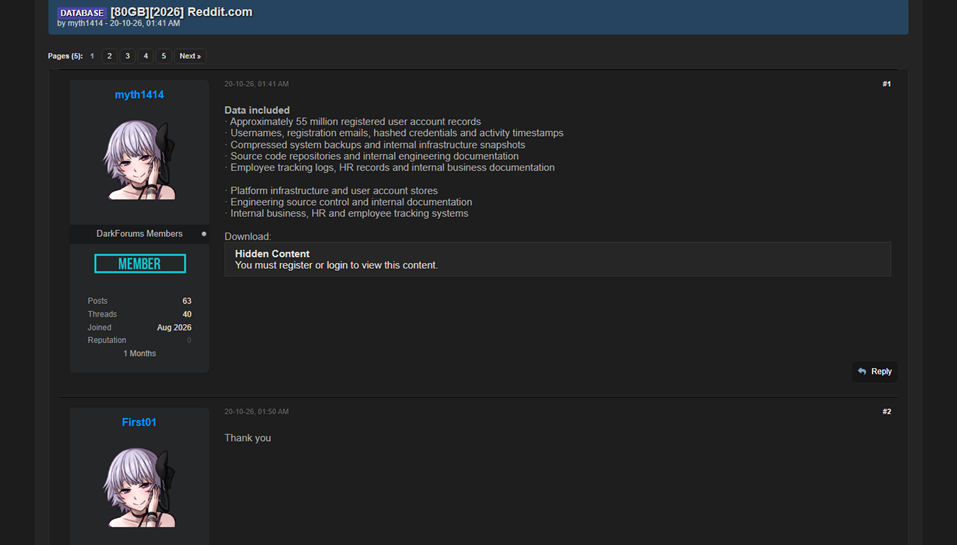The width and height of the screenshot is (957, 545).
Task: Open First01's user profile link
Action: tap(139, 422)
